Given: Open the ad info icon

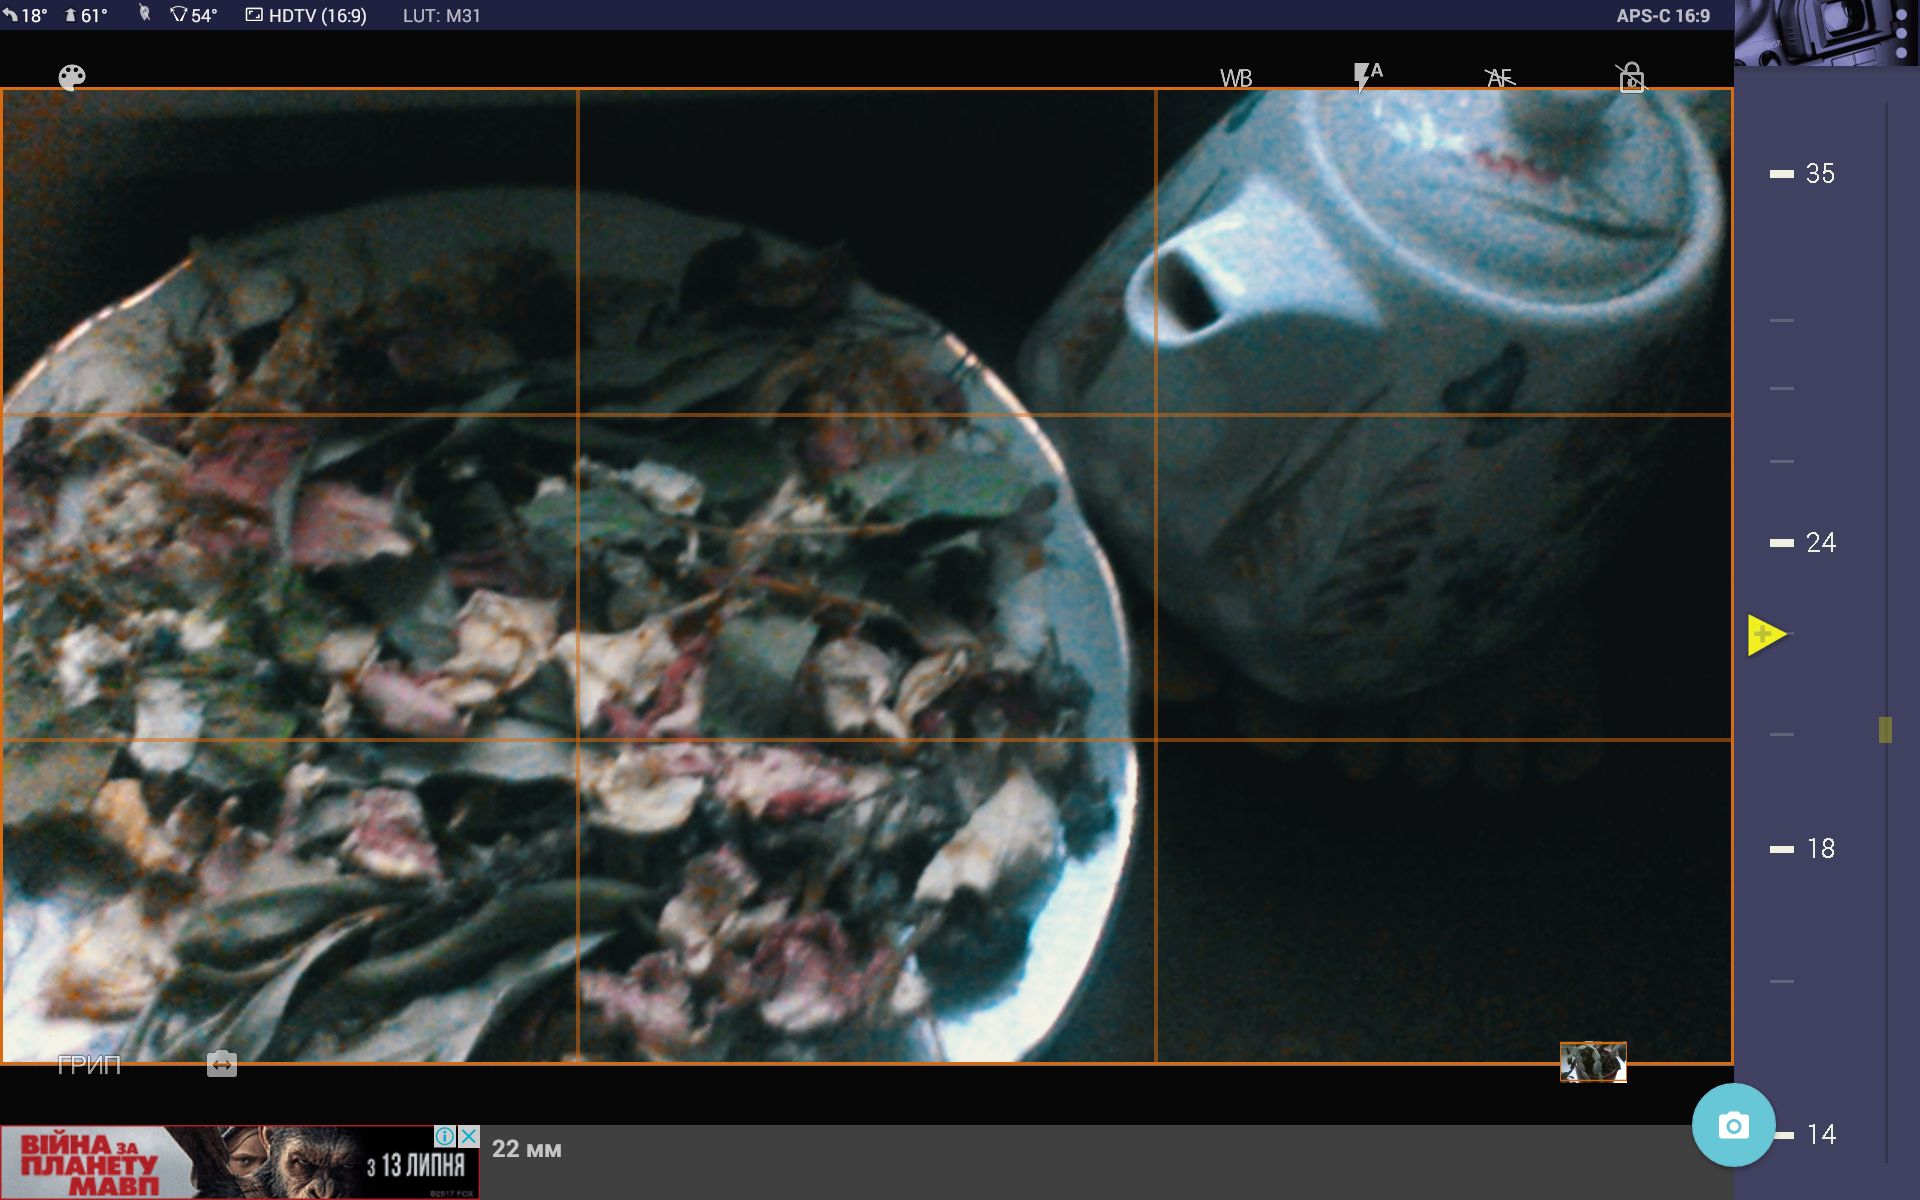Looking at the screenshot, I should 444,1136.
